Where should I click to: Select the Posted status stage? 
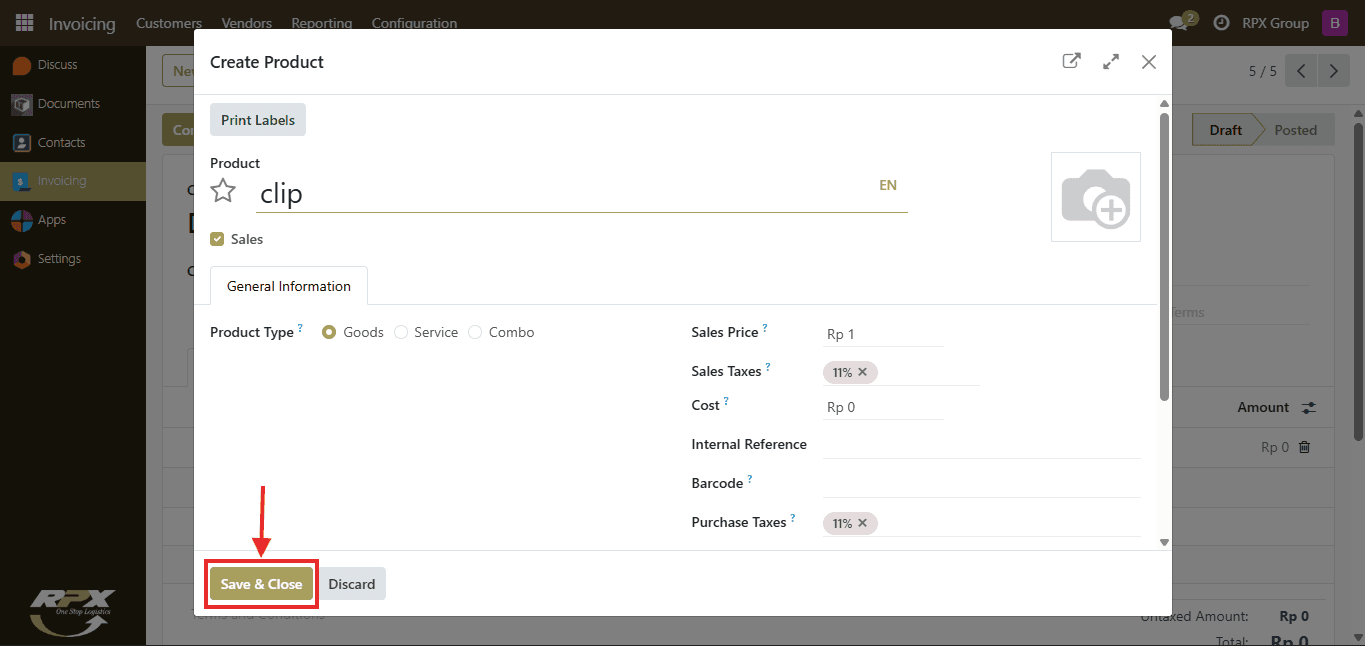(1296, 130)
